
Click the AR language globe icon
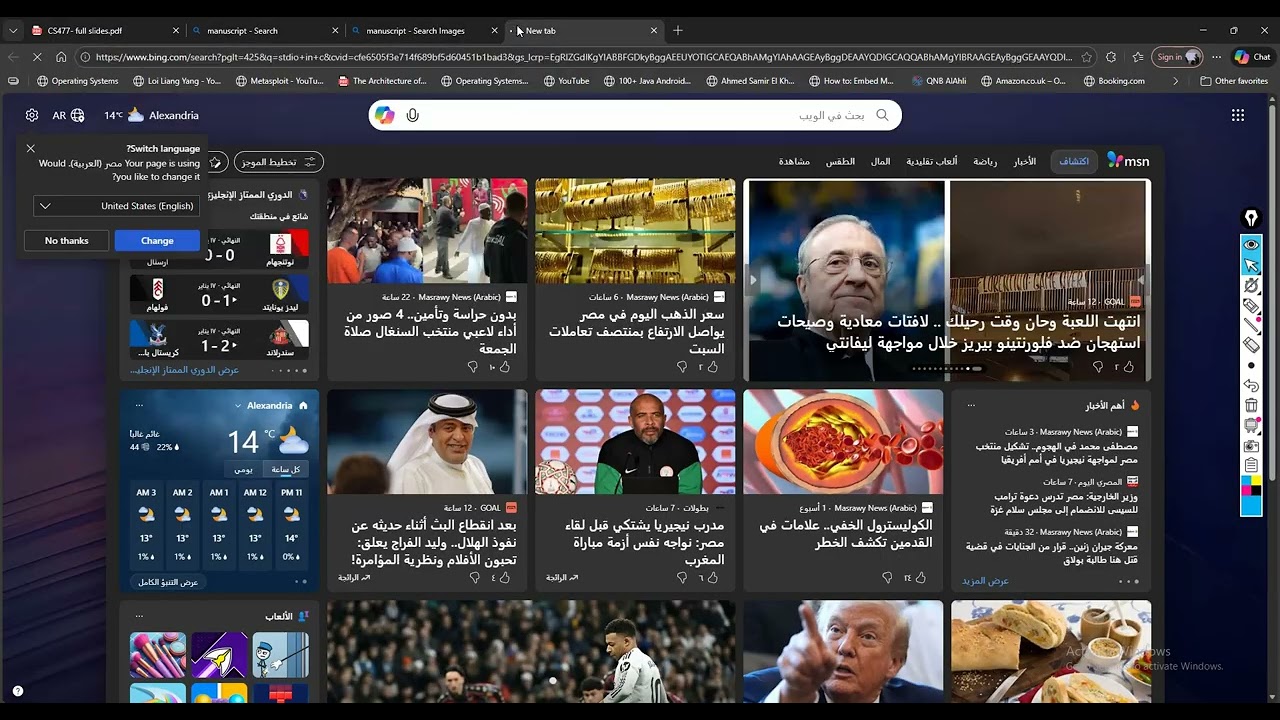pos(69,115)
